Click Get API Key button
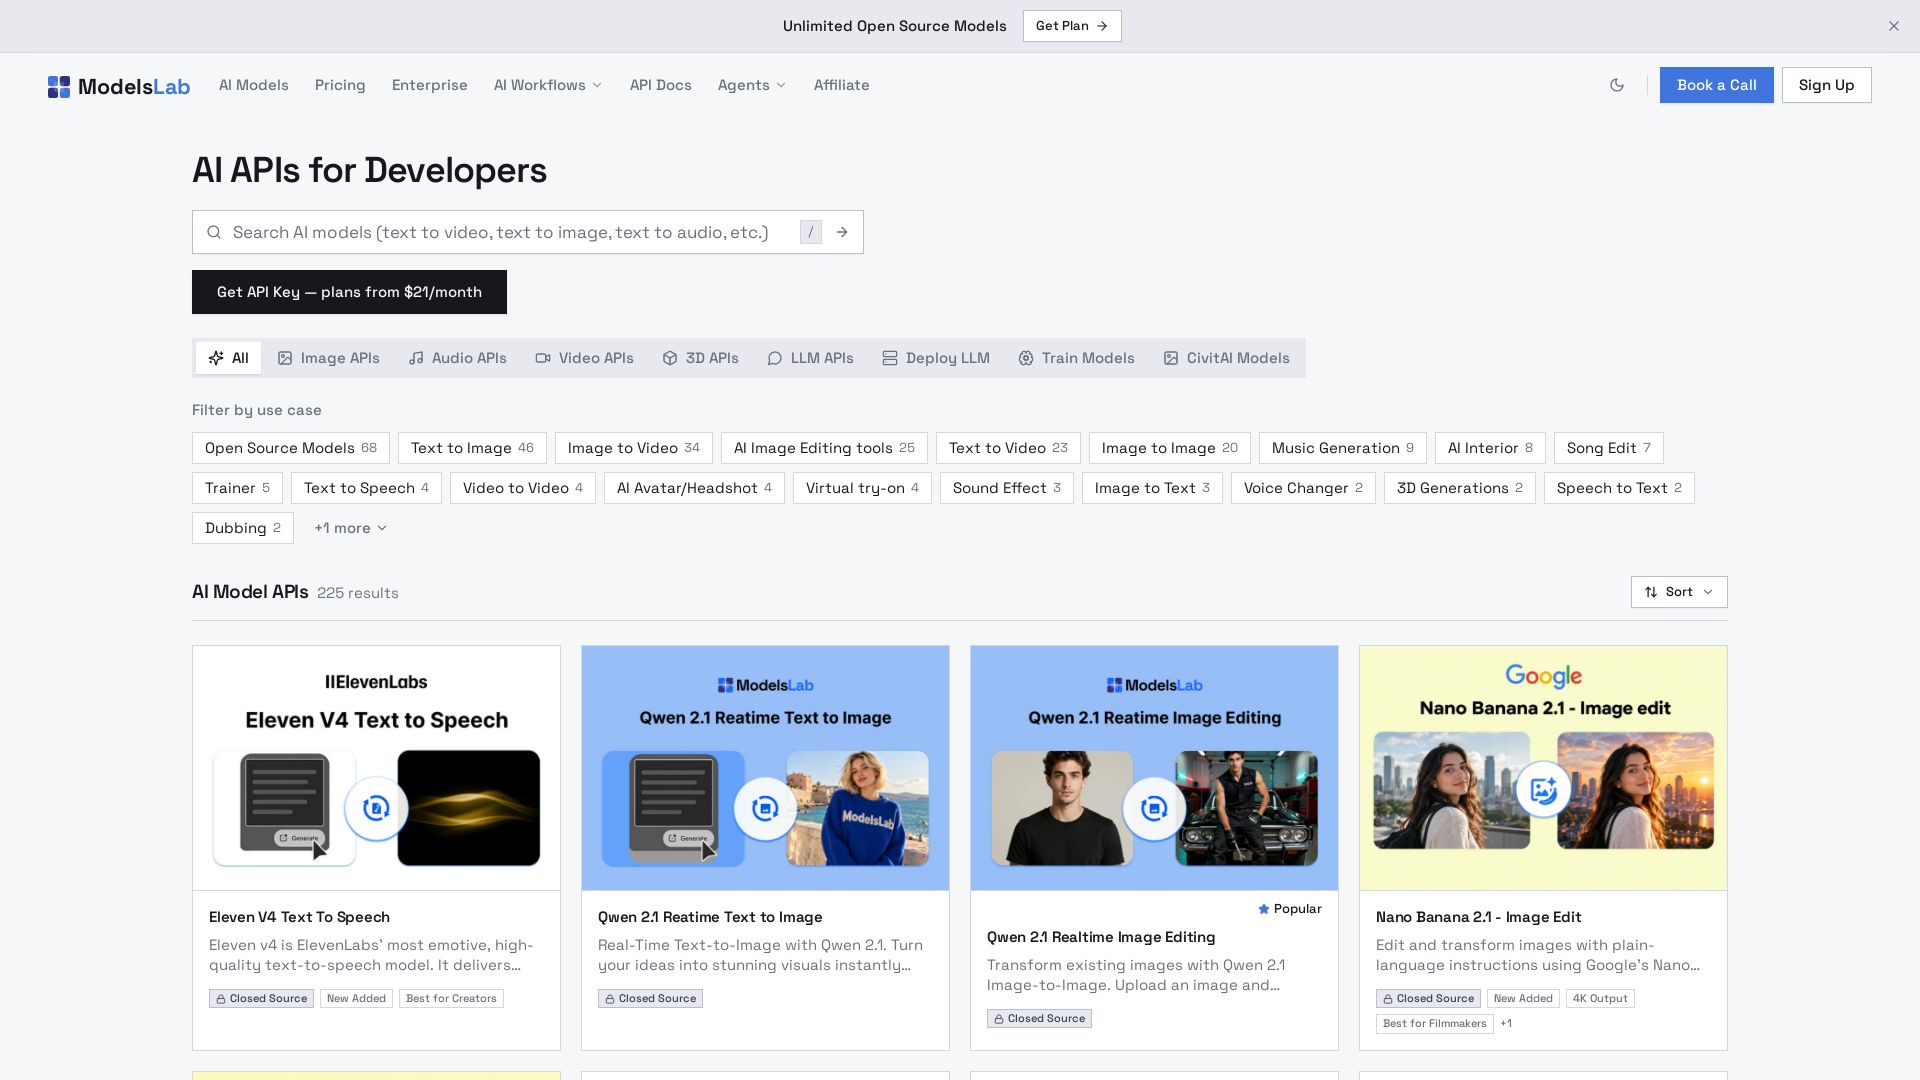 tap(349, 292)
